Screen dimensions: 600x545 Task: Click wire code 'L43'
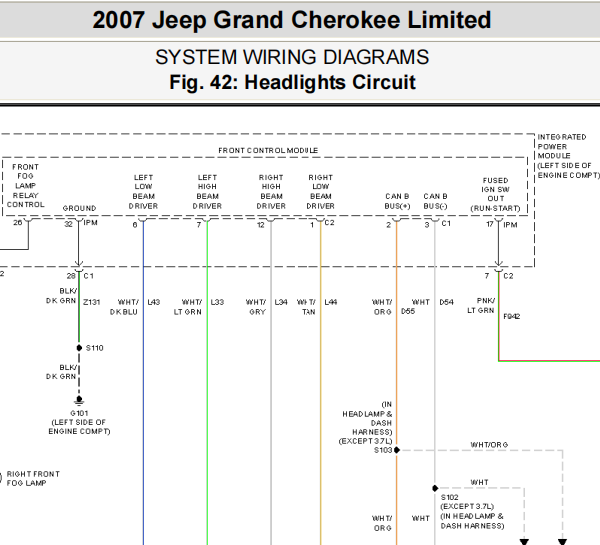[153, 302]
